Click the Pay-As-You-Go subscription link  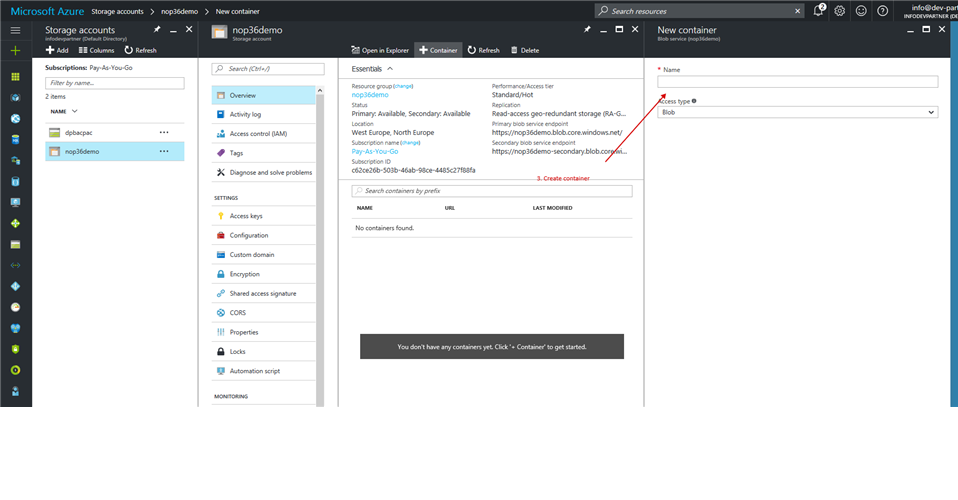[375, 151]
